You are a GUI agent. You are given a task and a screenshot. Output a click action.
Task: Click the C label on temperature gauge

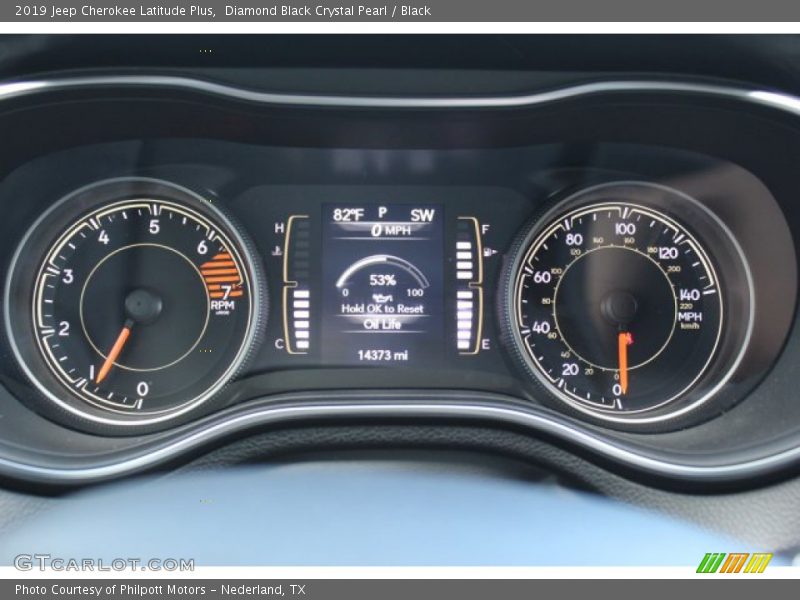tap(279, 344)
